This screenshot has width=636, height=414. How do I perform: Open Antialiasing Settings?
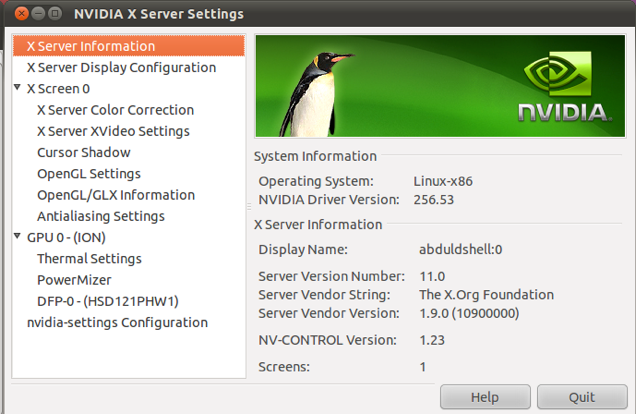click(100, 216)
